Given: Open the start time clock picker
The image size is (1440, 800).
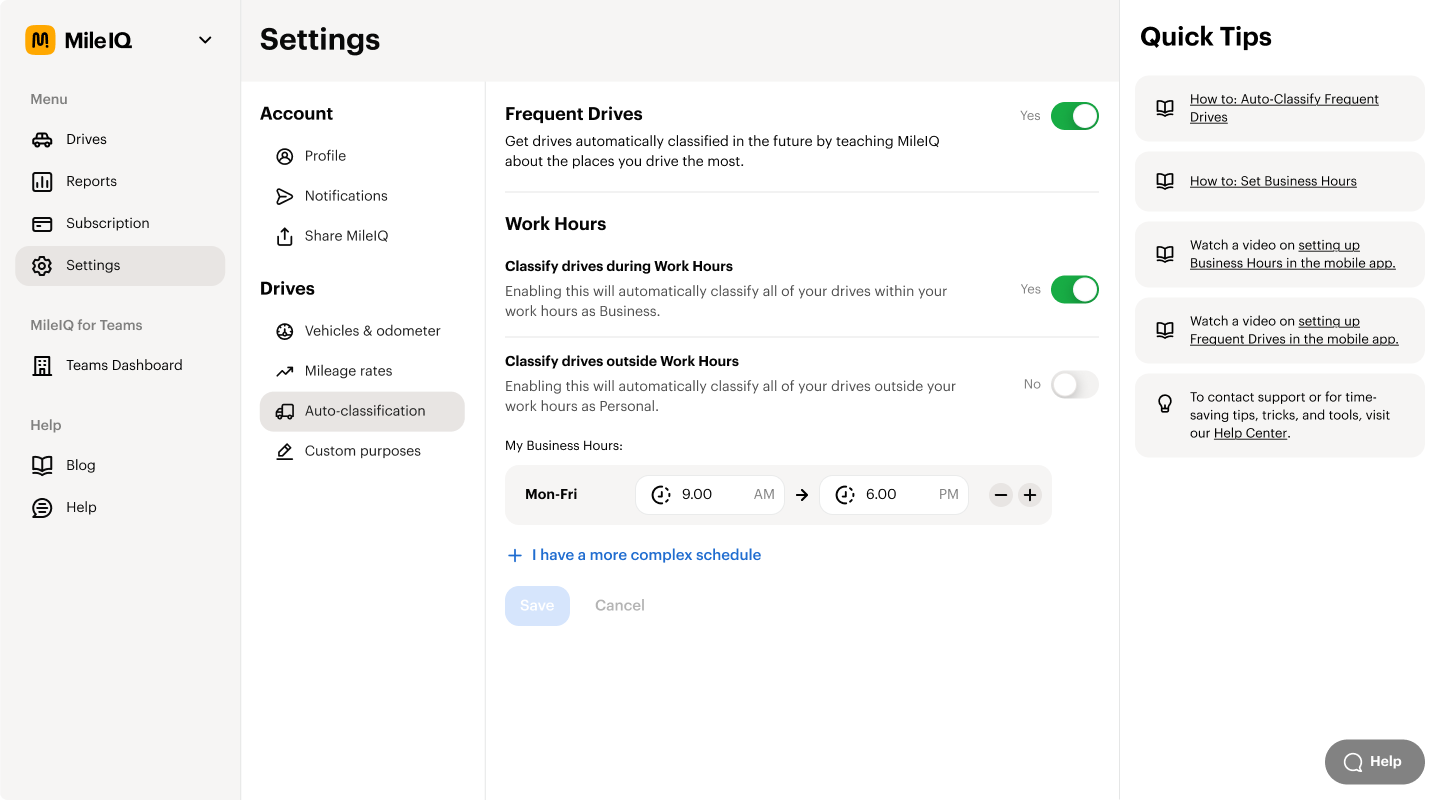Looking at the screenshot, I should (660, 494).
